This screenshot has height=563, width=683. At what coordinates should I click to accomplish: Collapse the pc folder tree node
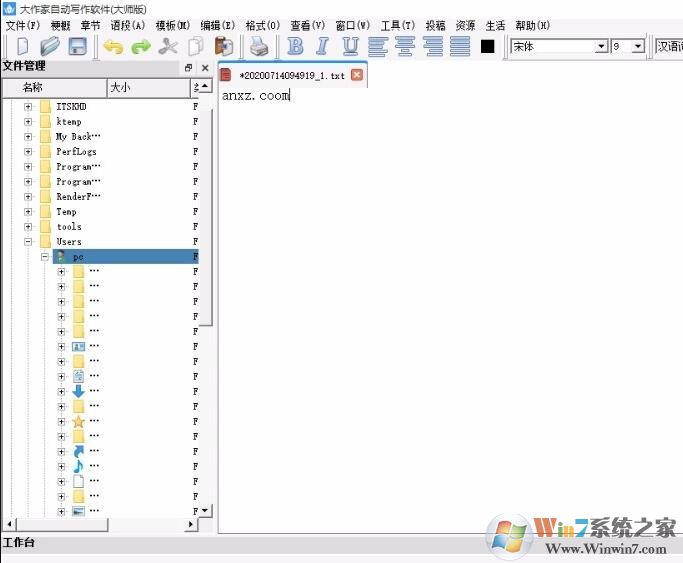(x=45, y=257)
